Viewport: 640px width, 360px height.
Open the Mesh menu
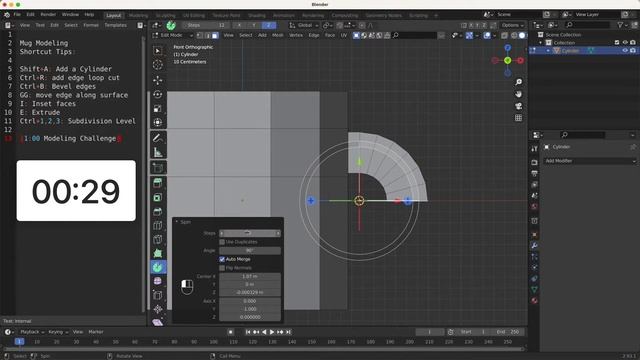pyautogui.click(x=278, y=36)
